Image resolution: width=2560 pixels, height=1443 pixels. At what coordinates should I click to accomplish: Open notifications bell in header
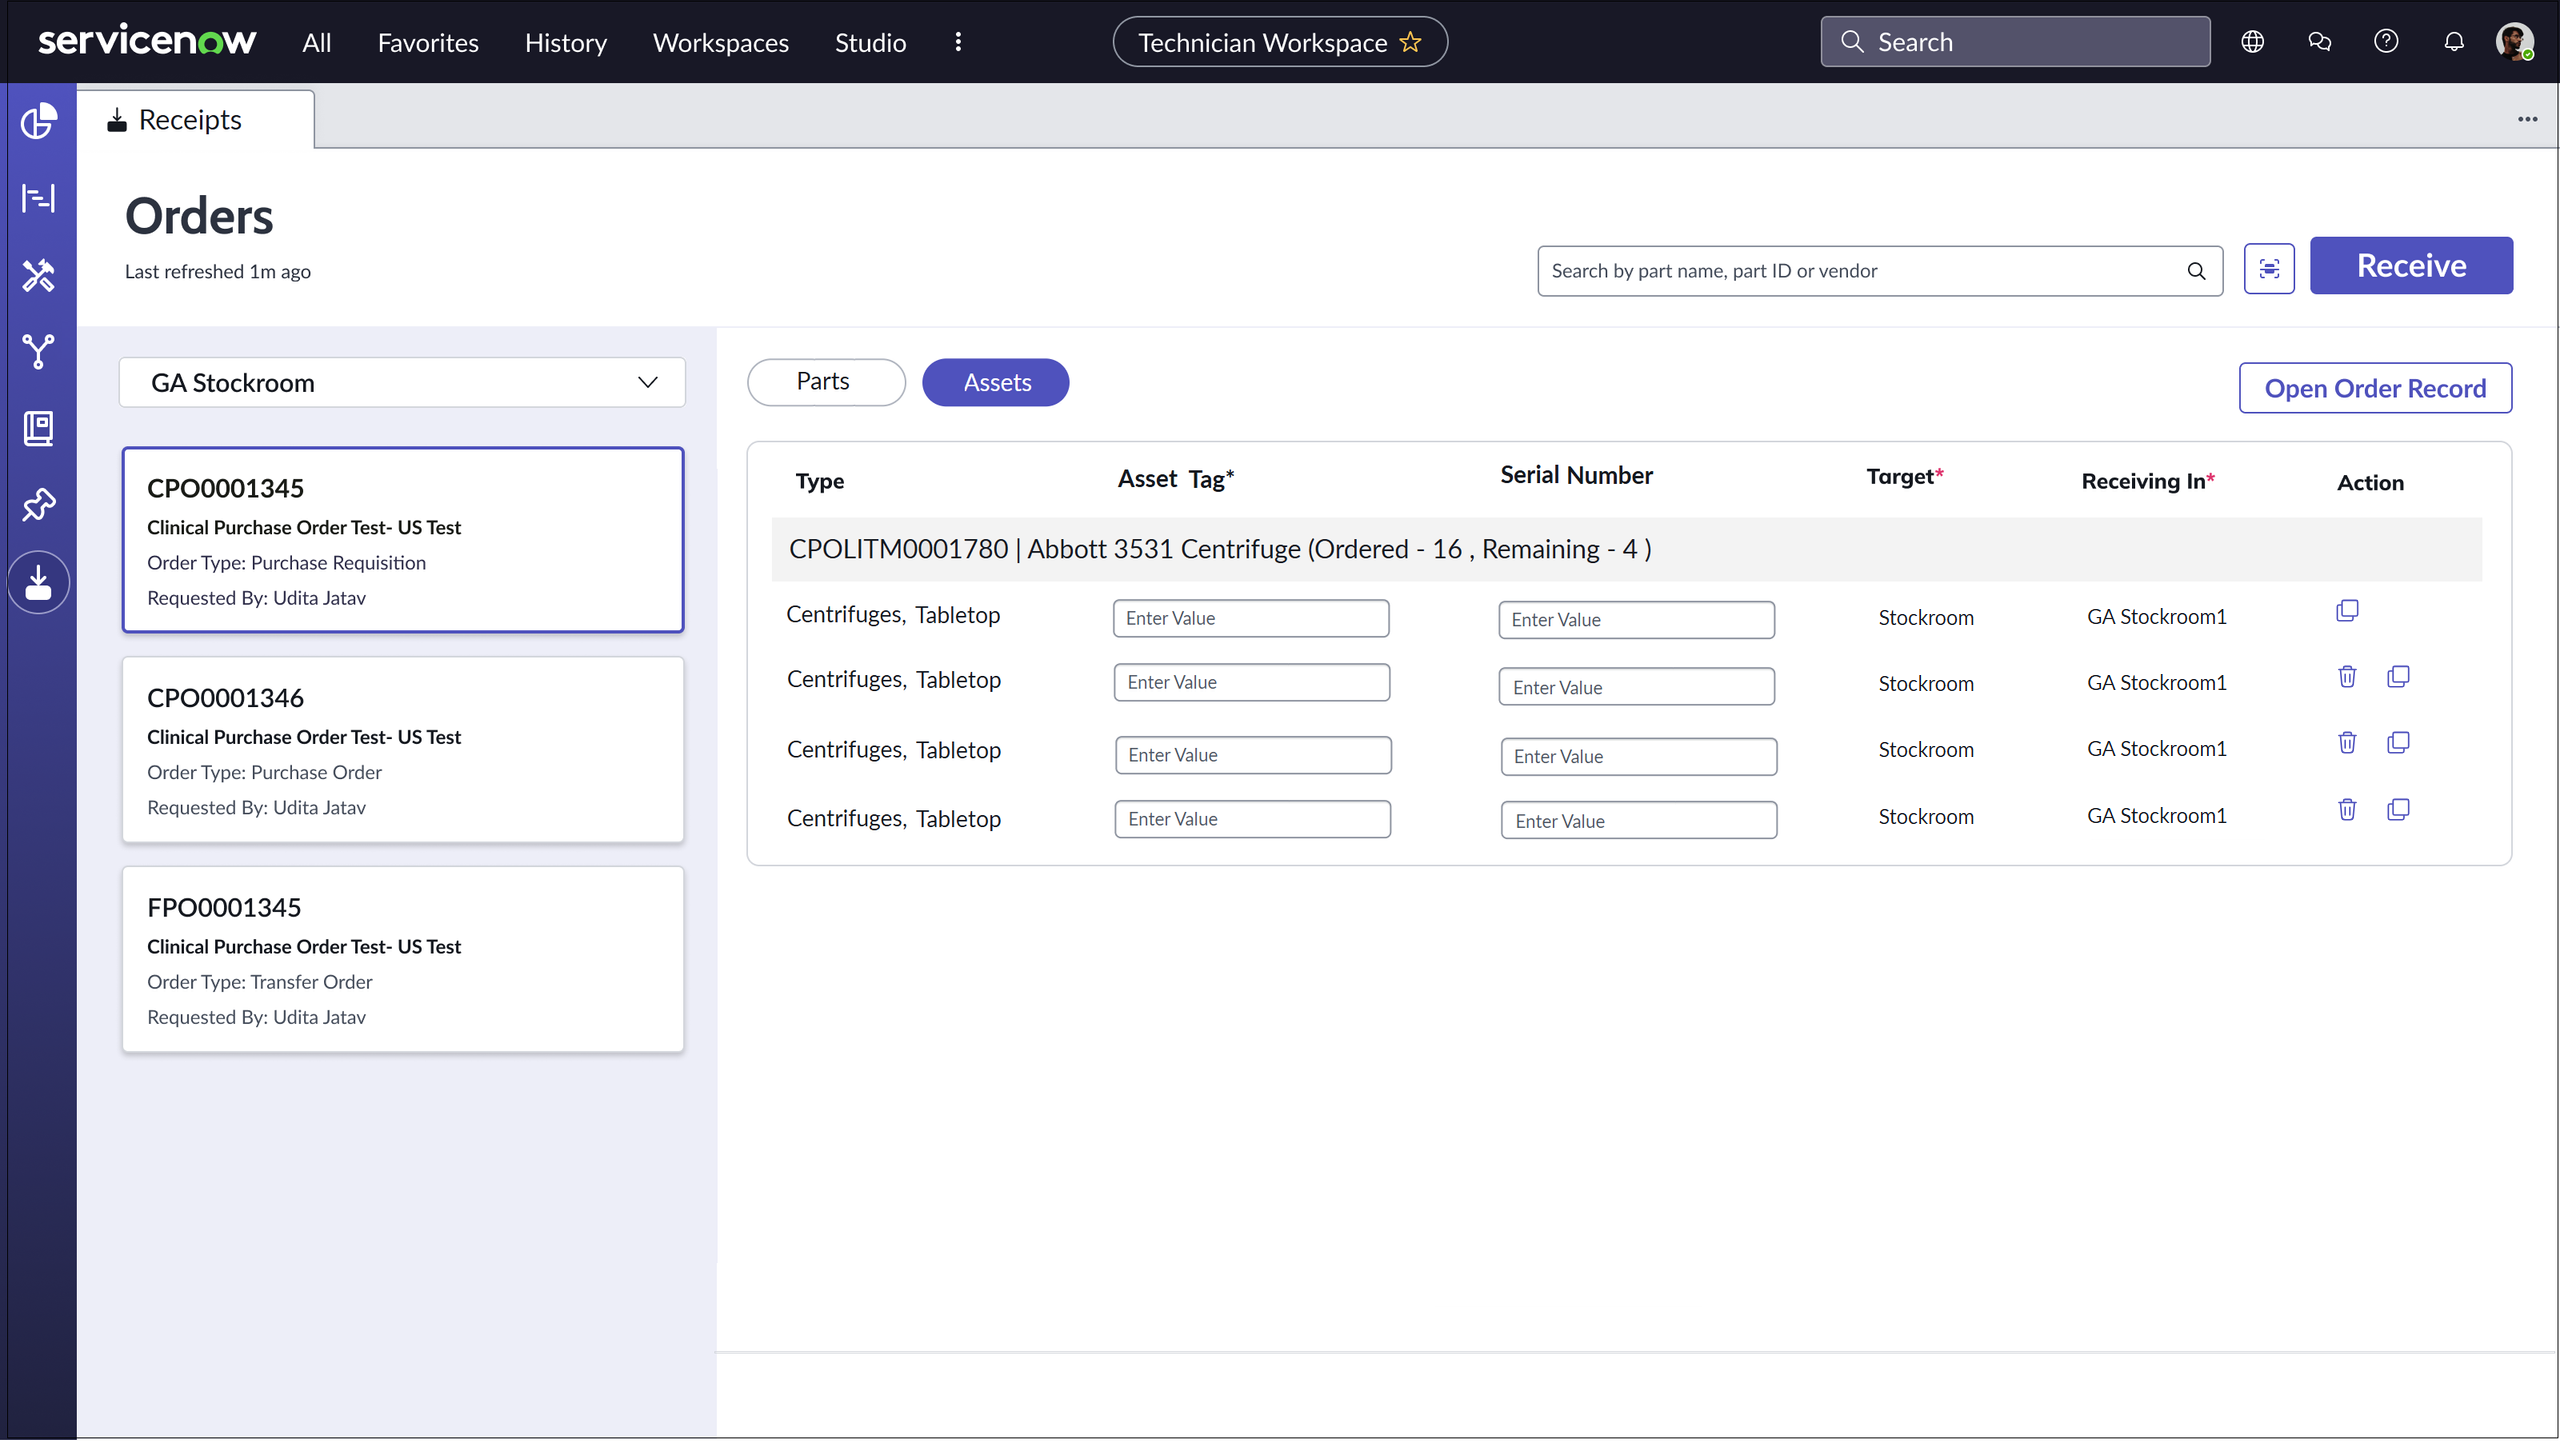click(x=2453, y=42)
